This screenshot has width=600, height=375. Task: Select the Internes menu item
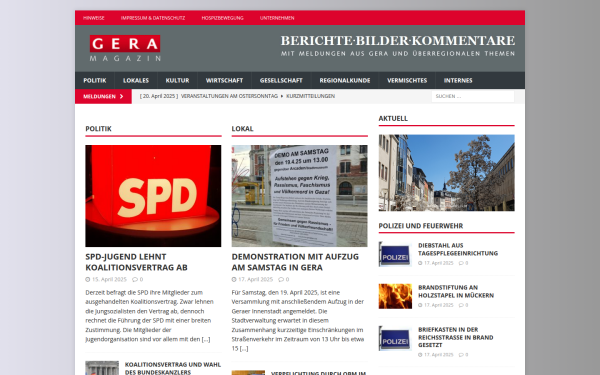(458, 80)
